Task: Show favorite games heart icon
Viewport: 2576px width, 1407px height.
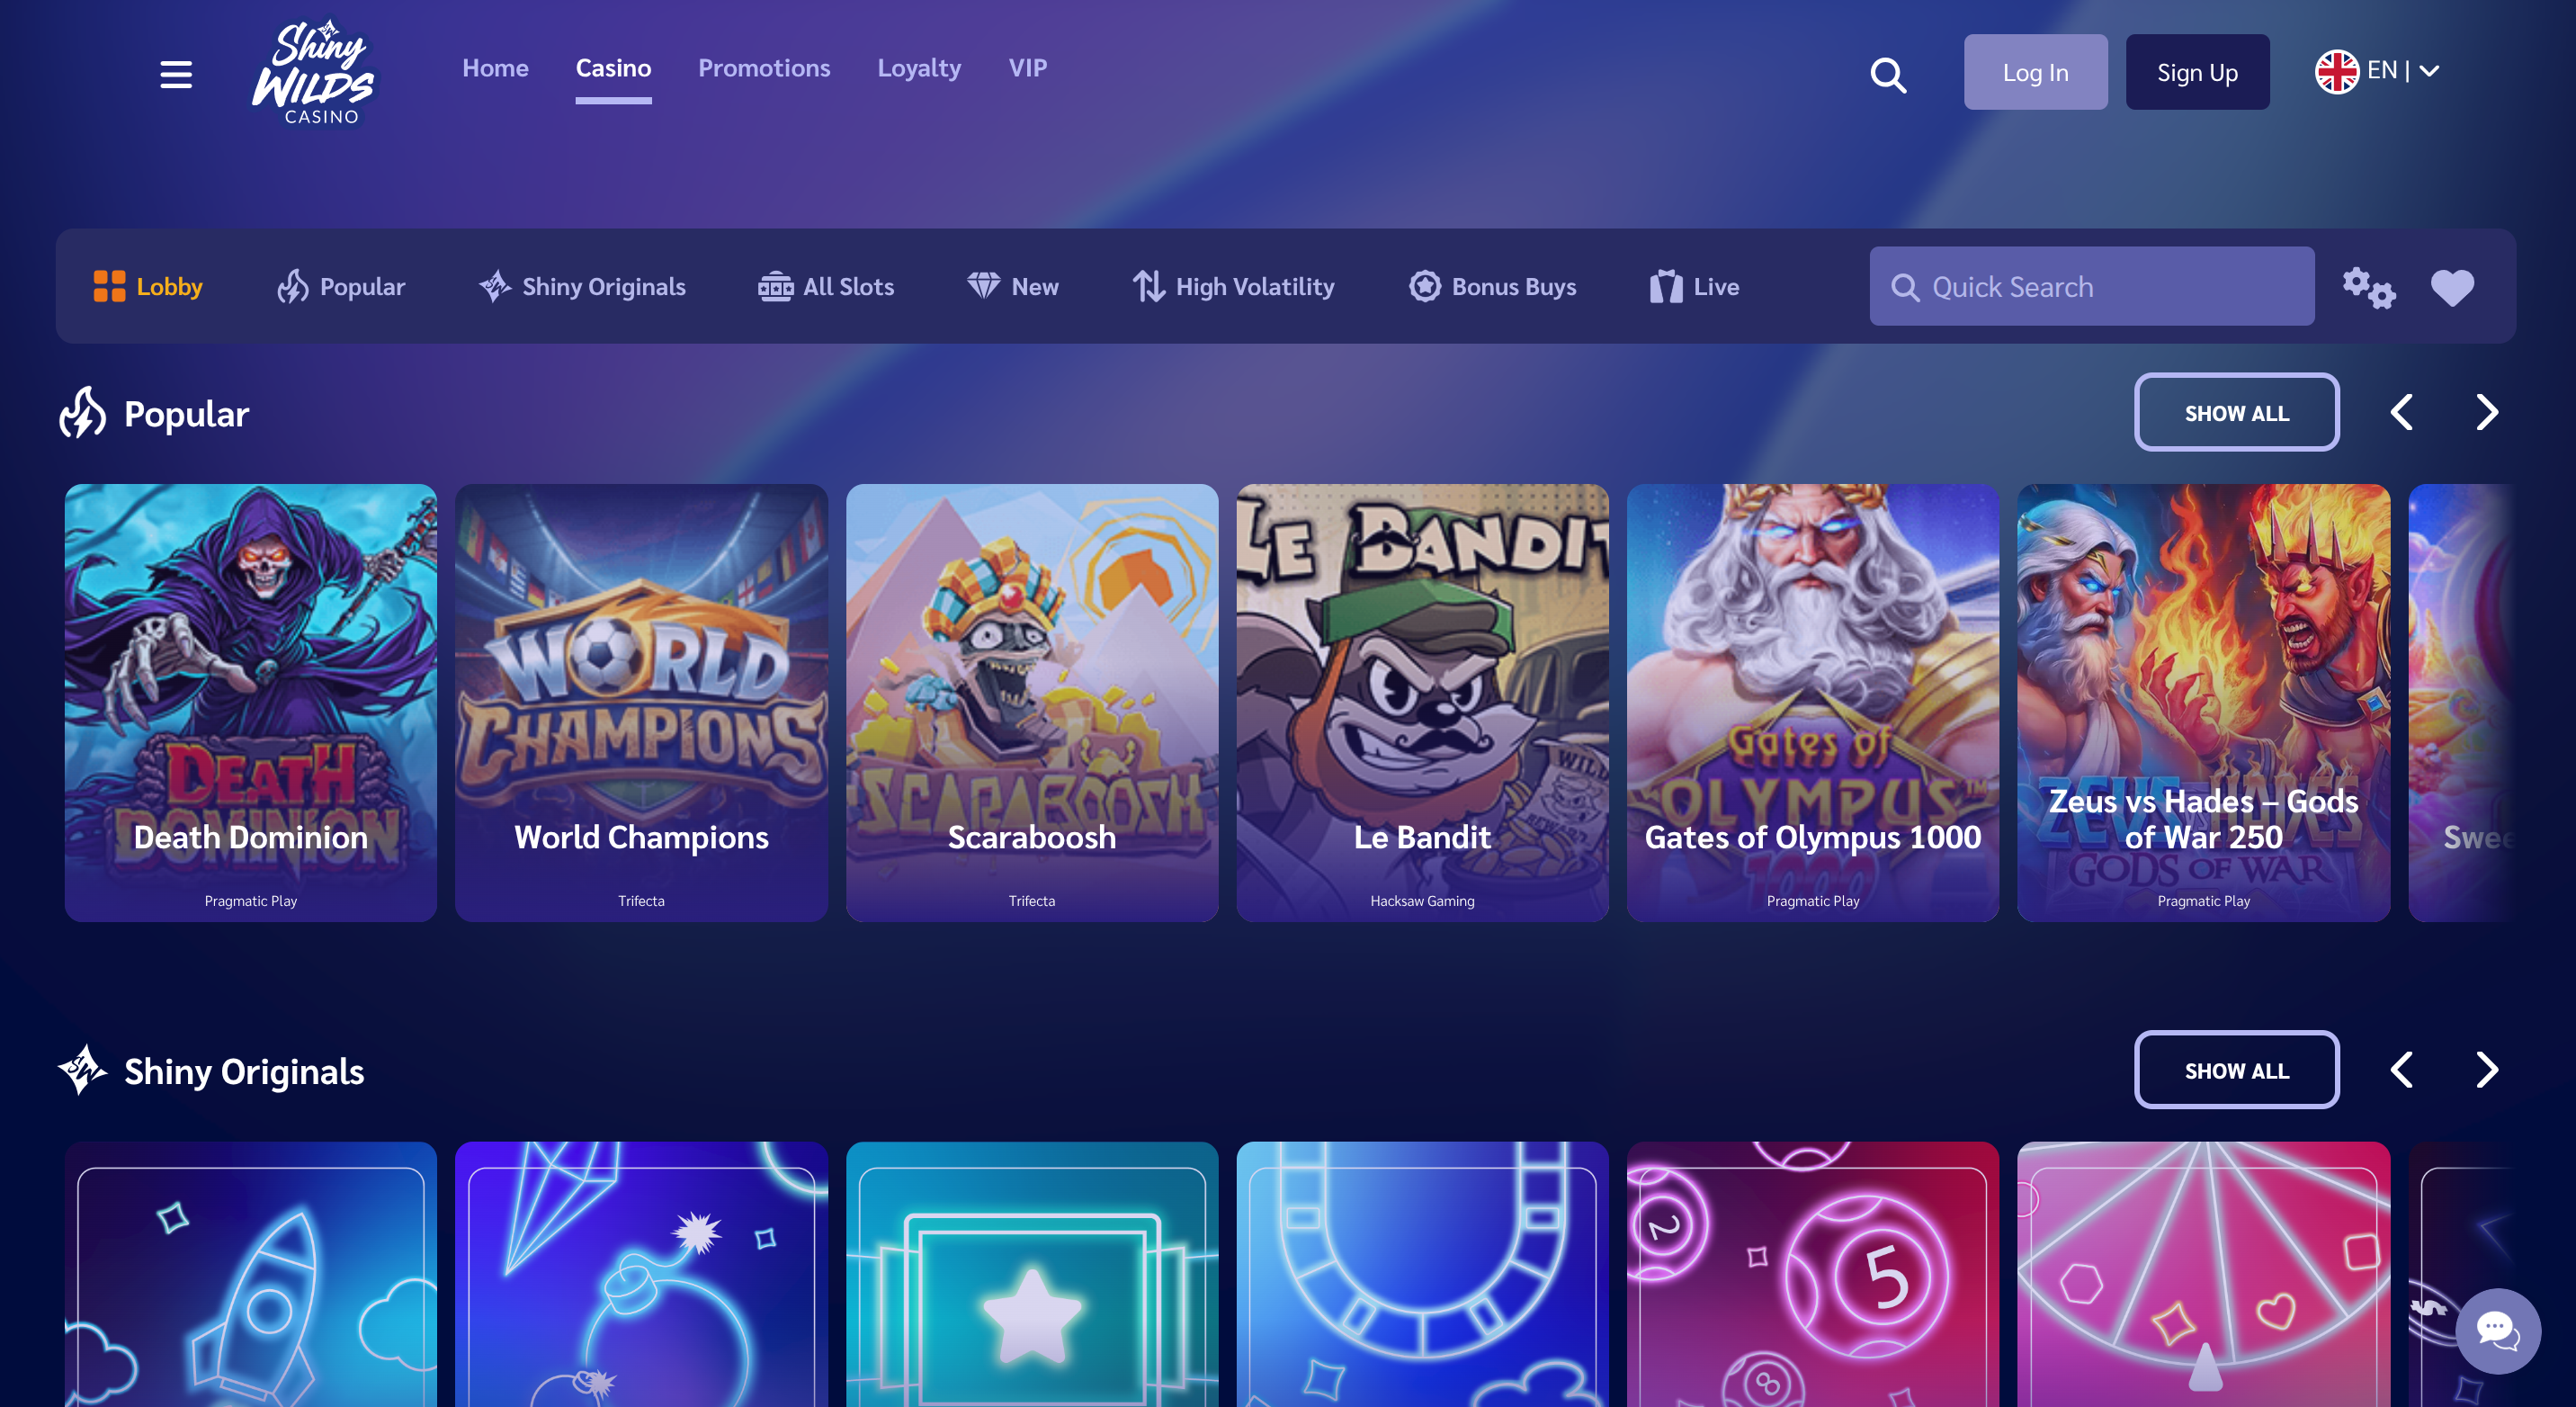Action: click(2452, 288)
